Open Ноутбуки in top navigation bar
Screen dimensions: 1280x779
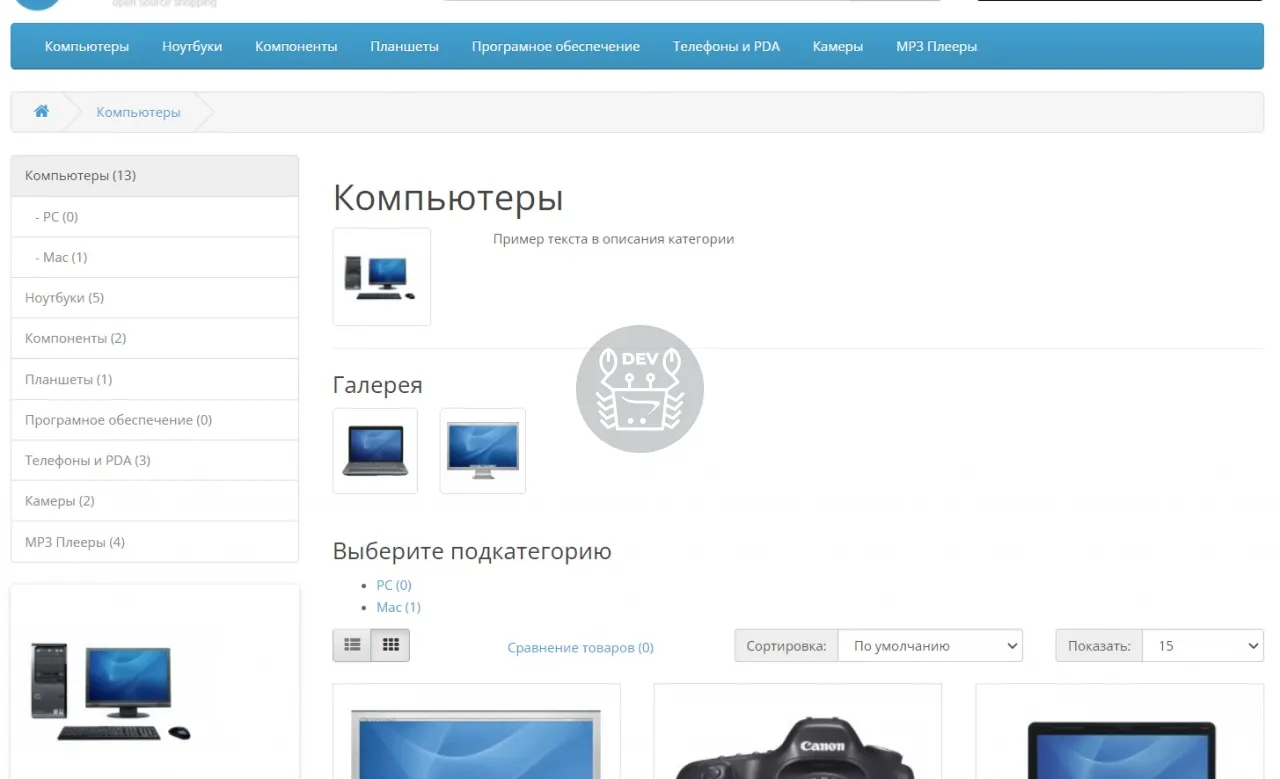(x=192, y=46)
